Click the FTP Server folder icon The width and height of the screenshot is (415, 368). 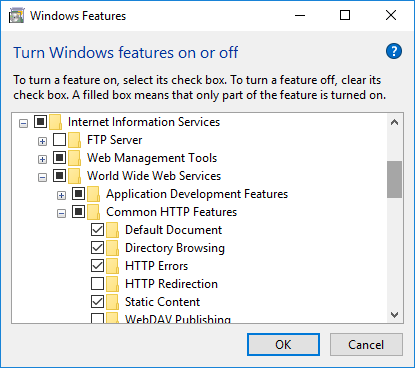[x=74, y=140]
